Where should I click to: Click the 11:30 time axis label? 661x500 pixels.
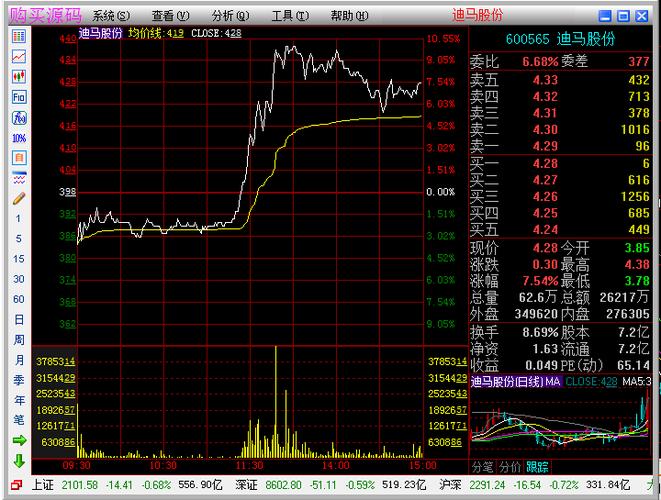pos(249,465)
